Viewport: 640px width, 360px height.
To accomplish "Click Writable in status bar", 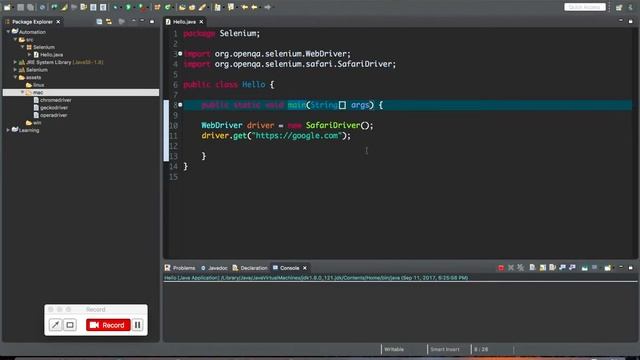I will 394,349.
